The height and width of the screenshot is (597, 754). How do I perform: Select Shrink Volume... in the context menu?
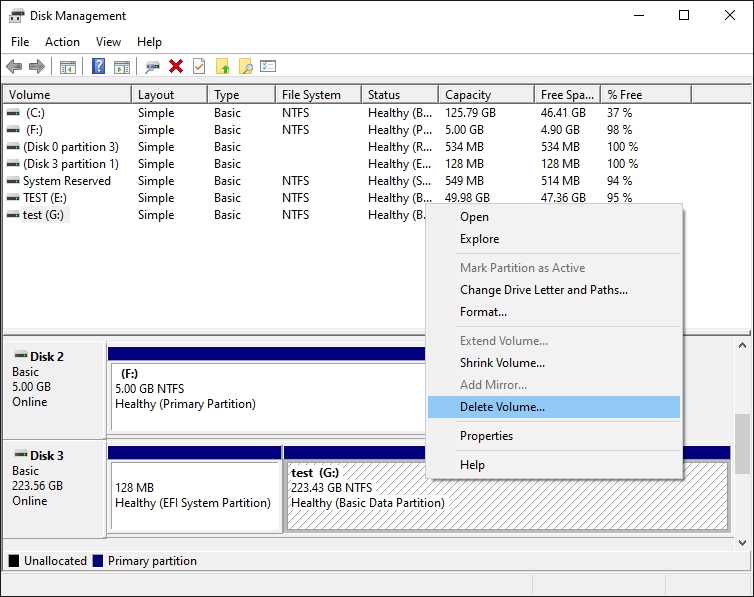[x=502, y=363]
